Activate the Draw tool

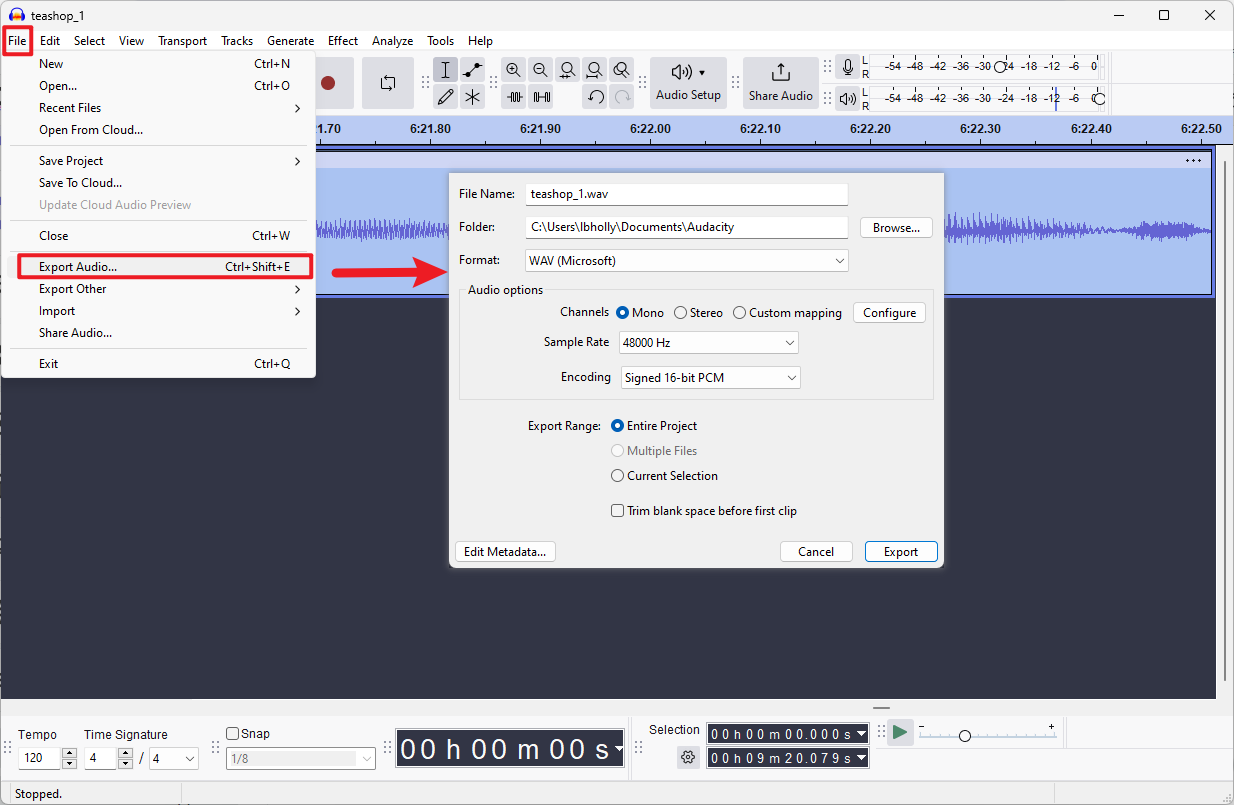445,96
